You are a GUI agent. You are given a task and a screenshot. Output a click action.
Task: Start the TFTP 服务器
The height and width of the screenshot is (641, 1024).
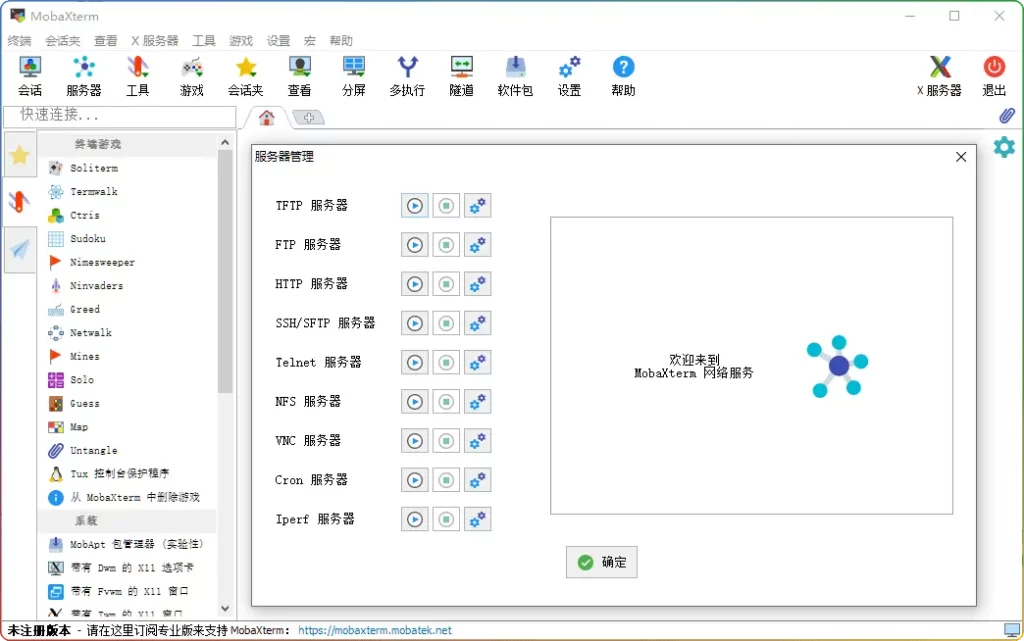[x=415, y=206]
